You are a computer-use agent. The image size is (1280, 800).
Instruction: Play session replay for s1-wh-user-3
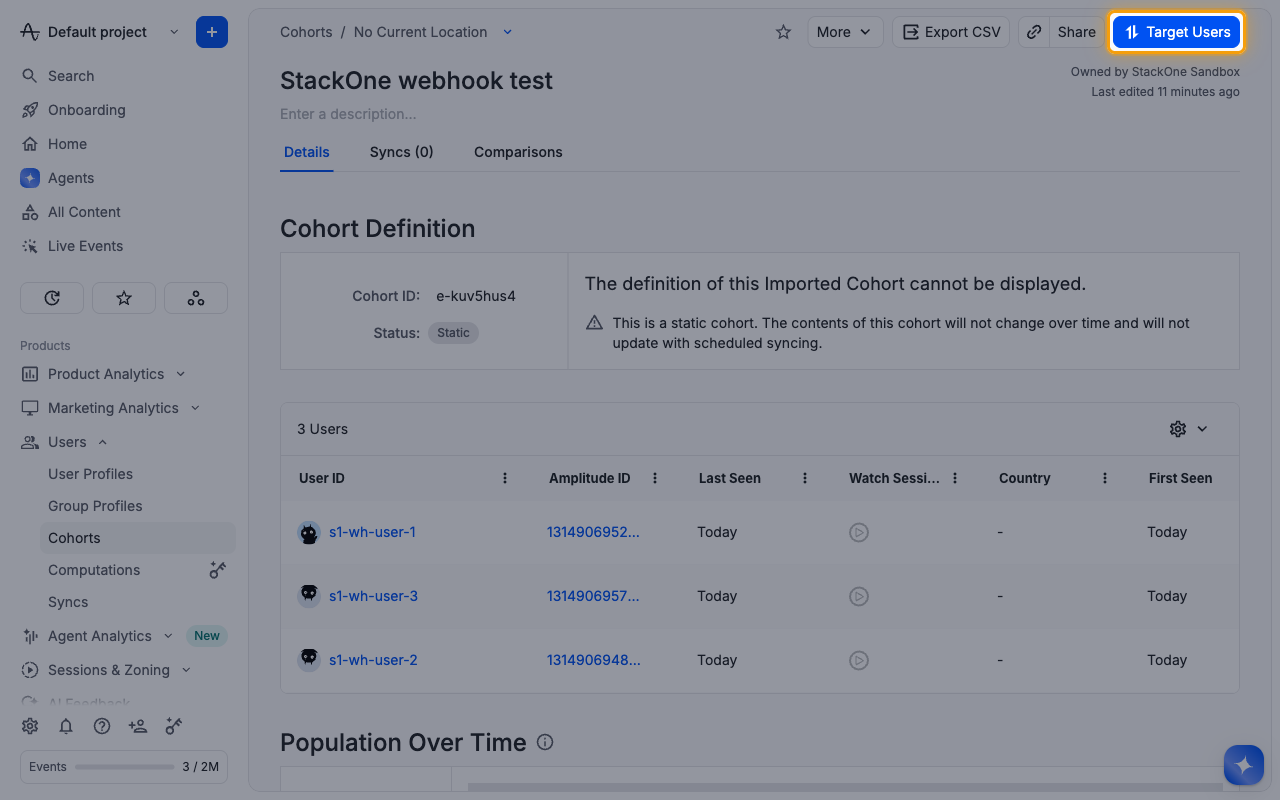[859, 596]
